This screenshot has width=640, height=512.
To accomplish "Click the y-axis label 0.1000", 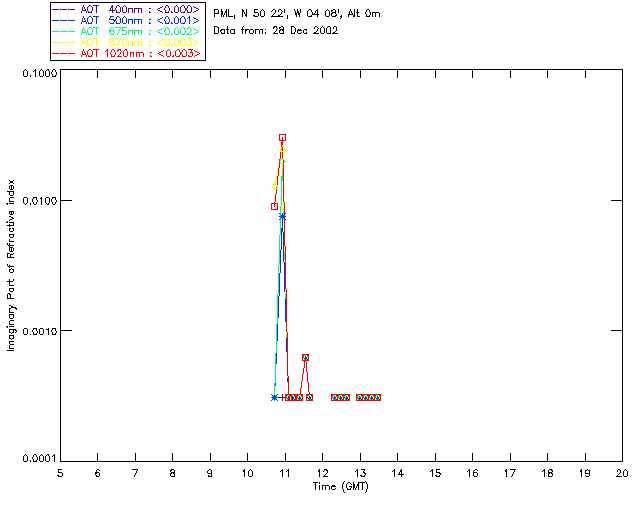I will (40, 73).
